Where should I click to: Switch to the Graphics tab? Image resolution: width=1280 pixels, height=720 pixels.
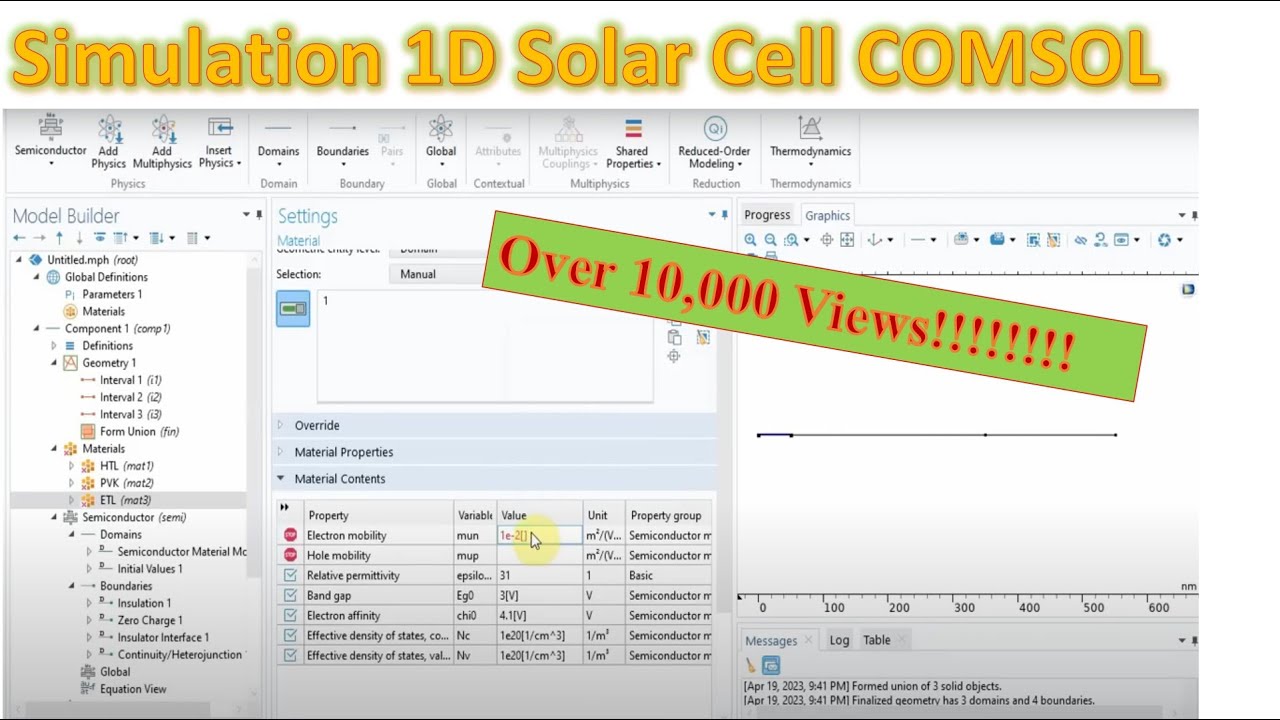(828, 215)
